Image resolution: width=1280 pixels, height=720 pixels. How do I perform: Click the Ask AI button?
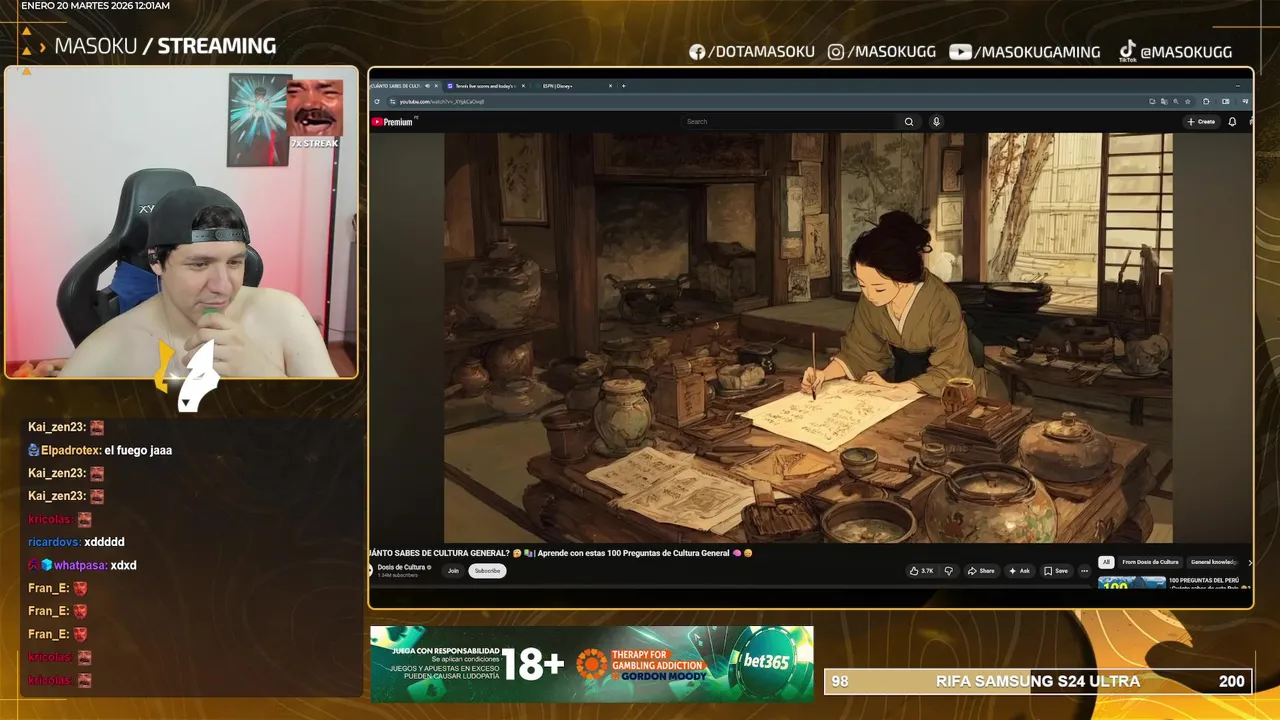1019,571
